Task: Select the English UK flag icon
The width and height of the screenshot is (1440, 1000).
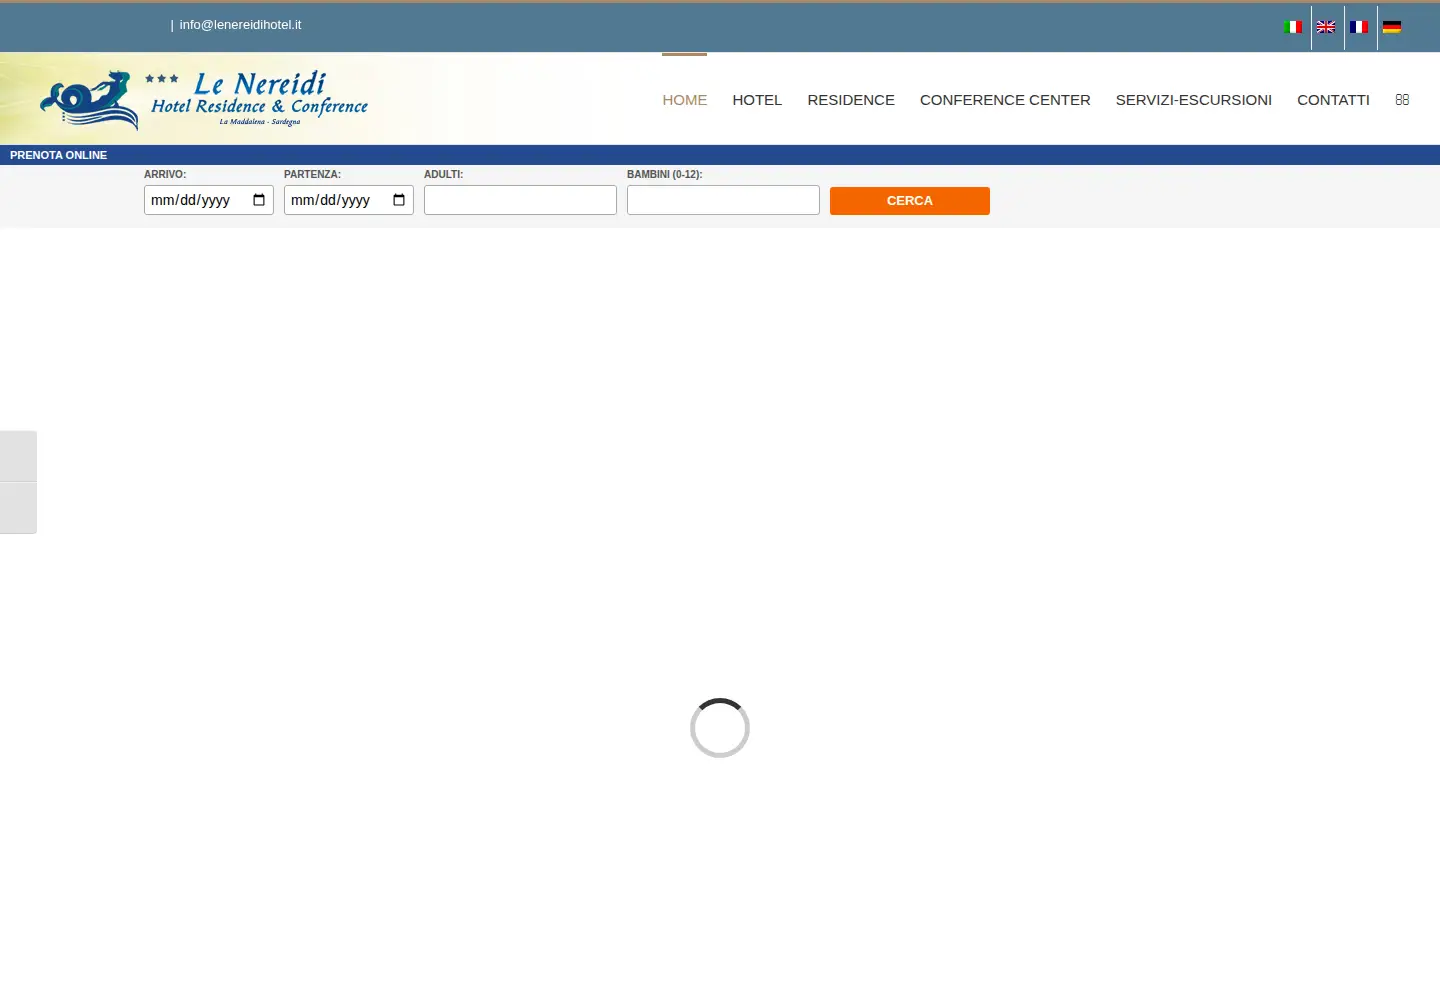Action: coord(1326,27)
